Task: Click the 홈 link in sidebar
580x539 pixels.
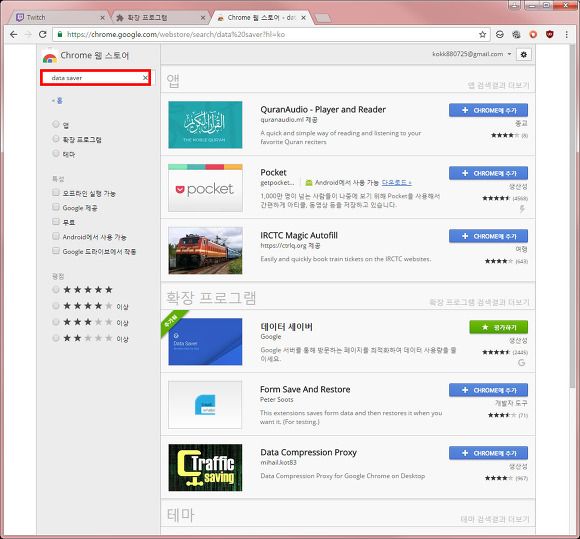Action: pos(57,101)
